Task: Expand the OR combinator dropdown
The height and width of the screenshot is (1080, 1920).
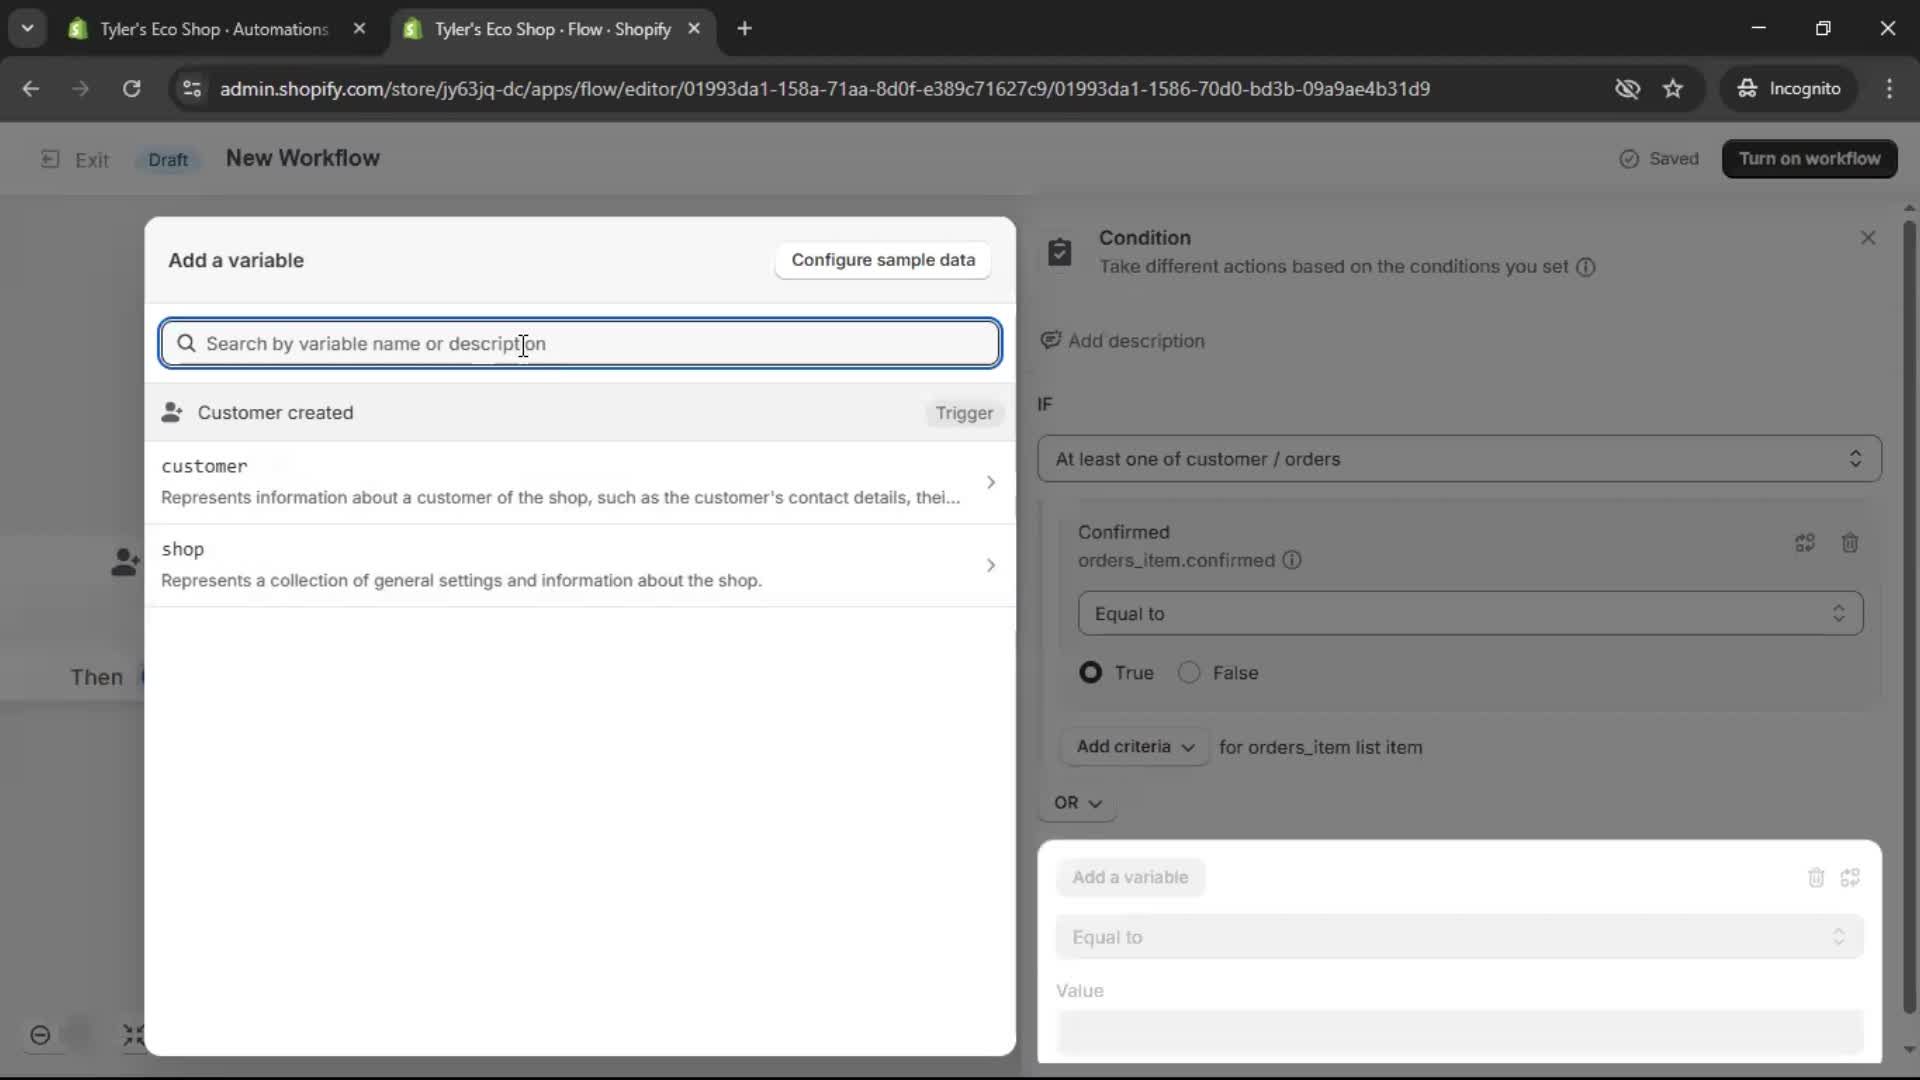Action: click(x=1078, y=803)
